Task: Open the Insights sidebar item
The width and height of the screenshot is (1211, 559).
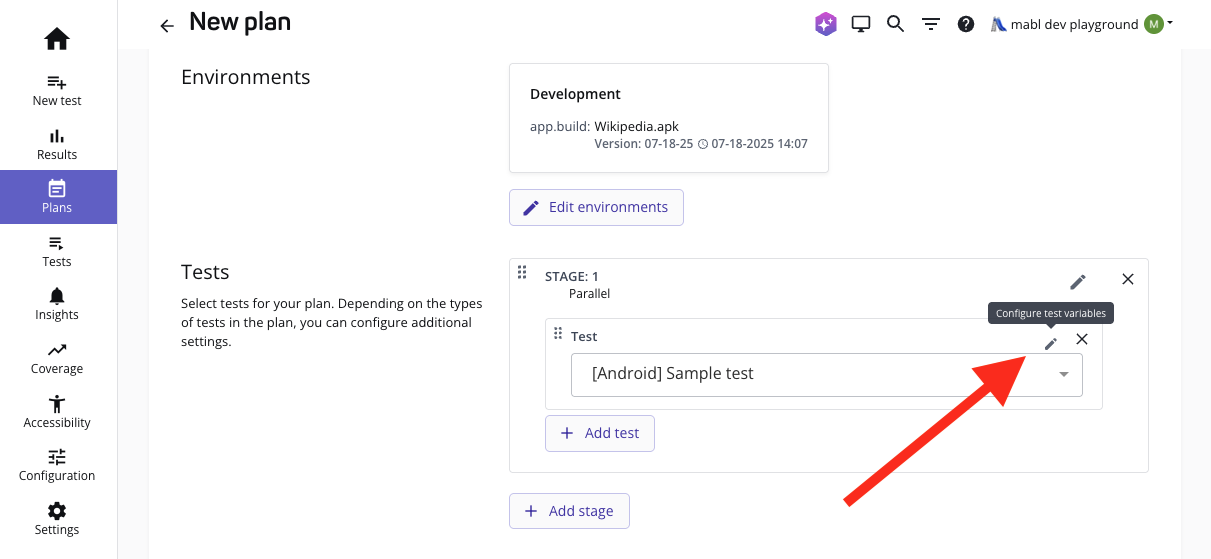Action: (57, 304)
